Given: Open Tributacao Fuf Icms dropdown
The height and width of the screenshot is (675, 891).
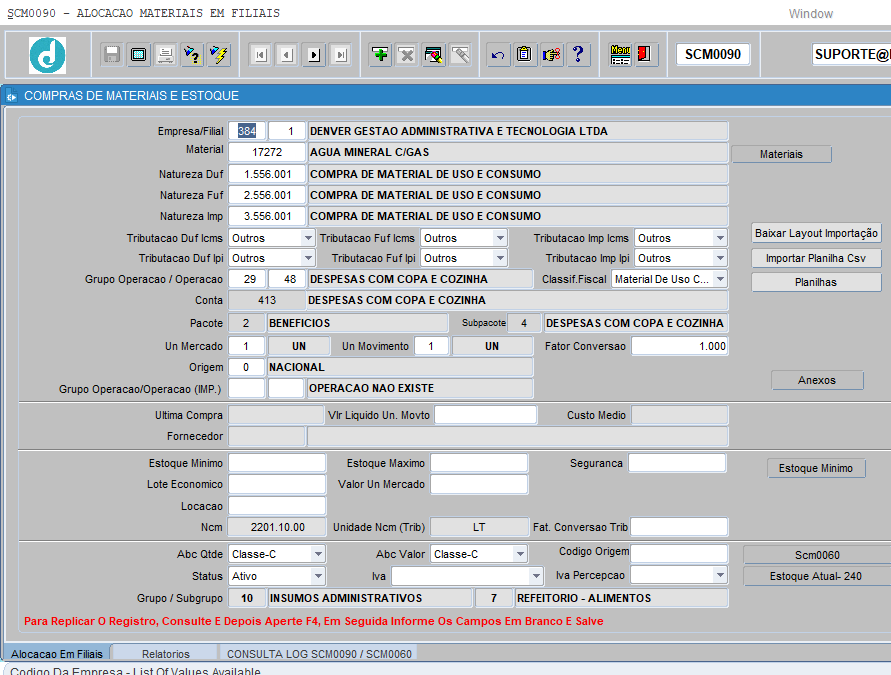Looking at the screenshot, I should 500,238.
